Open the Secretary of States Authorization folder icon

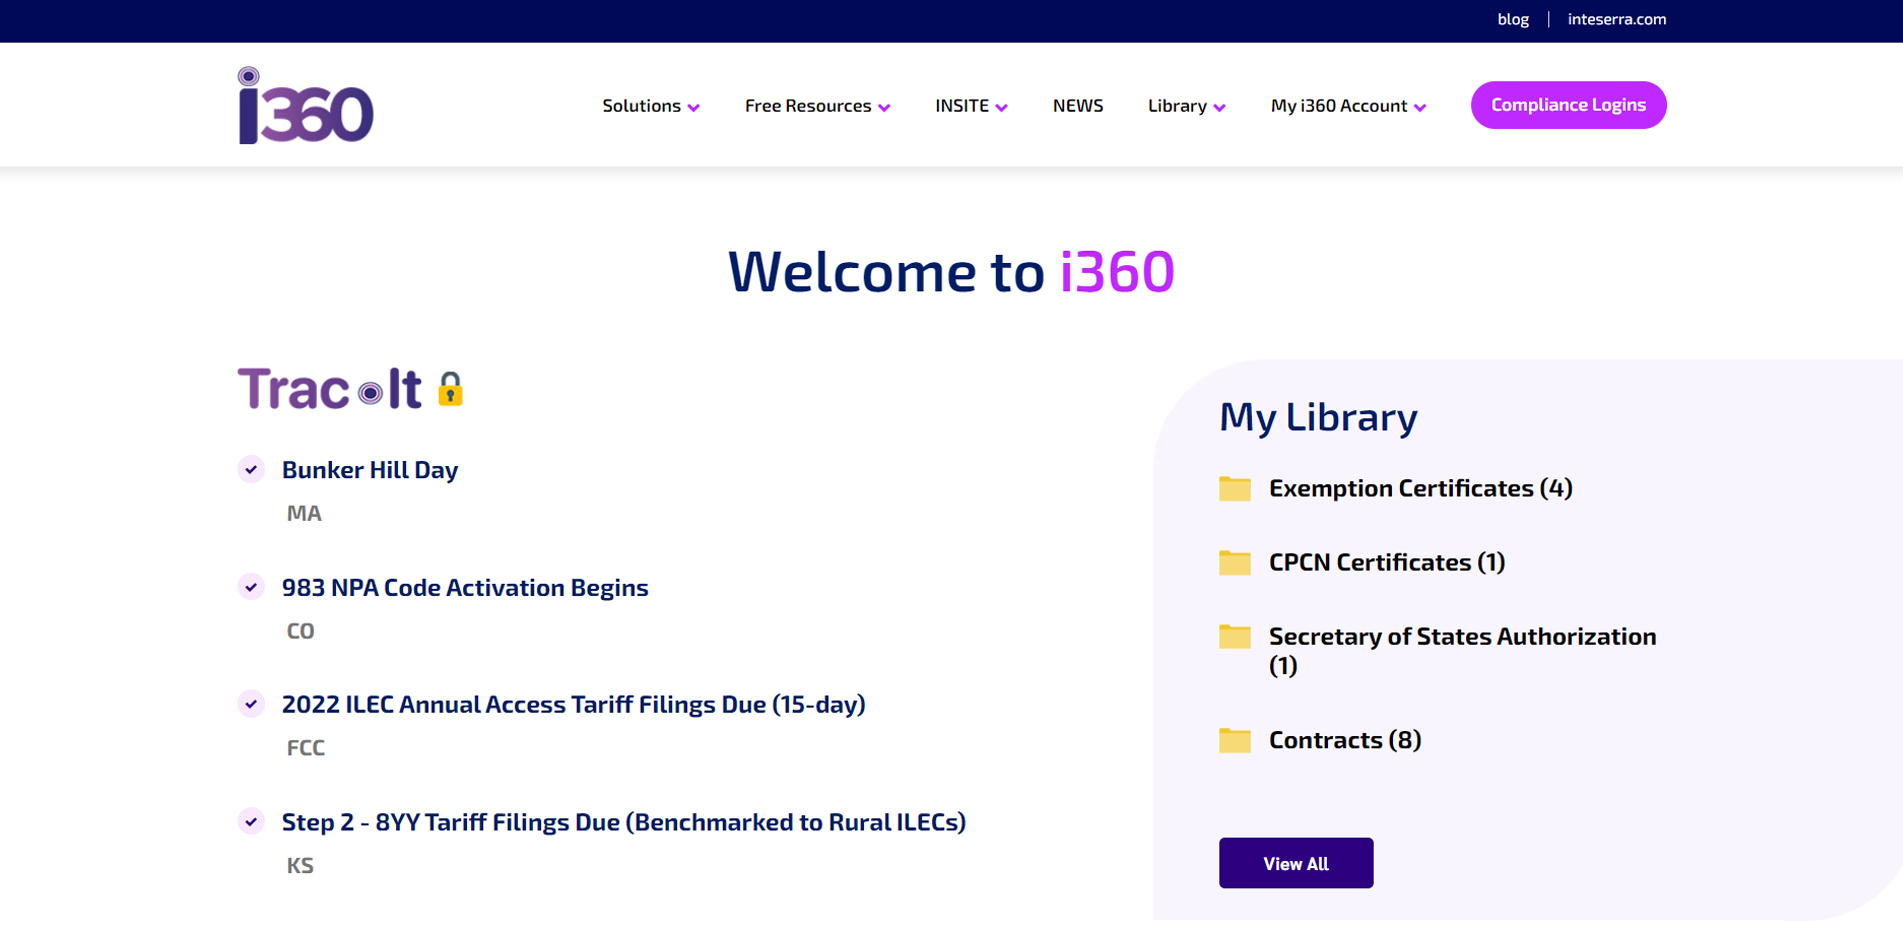click(x=1234, y=637)
